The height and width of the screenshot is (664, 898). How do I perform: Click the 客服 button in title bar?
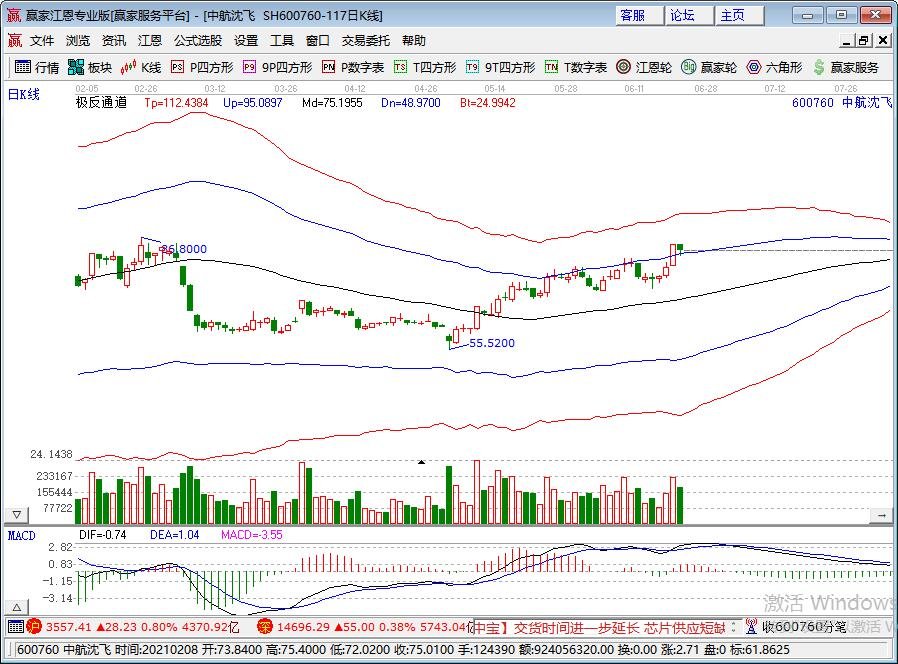click(x=640, y=15)
